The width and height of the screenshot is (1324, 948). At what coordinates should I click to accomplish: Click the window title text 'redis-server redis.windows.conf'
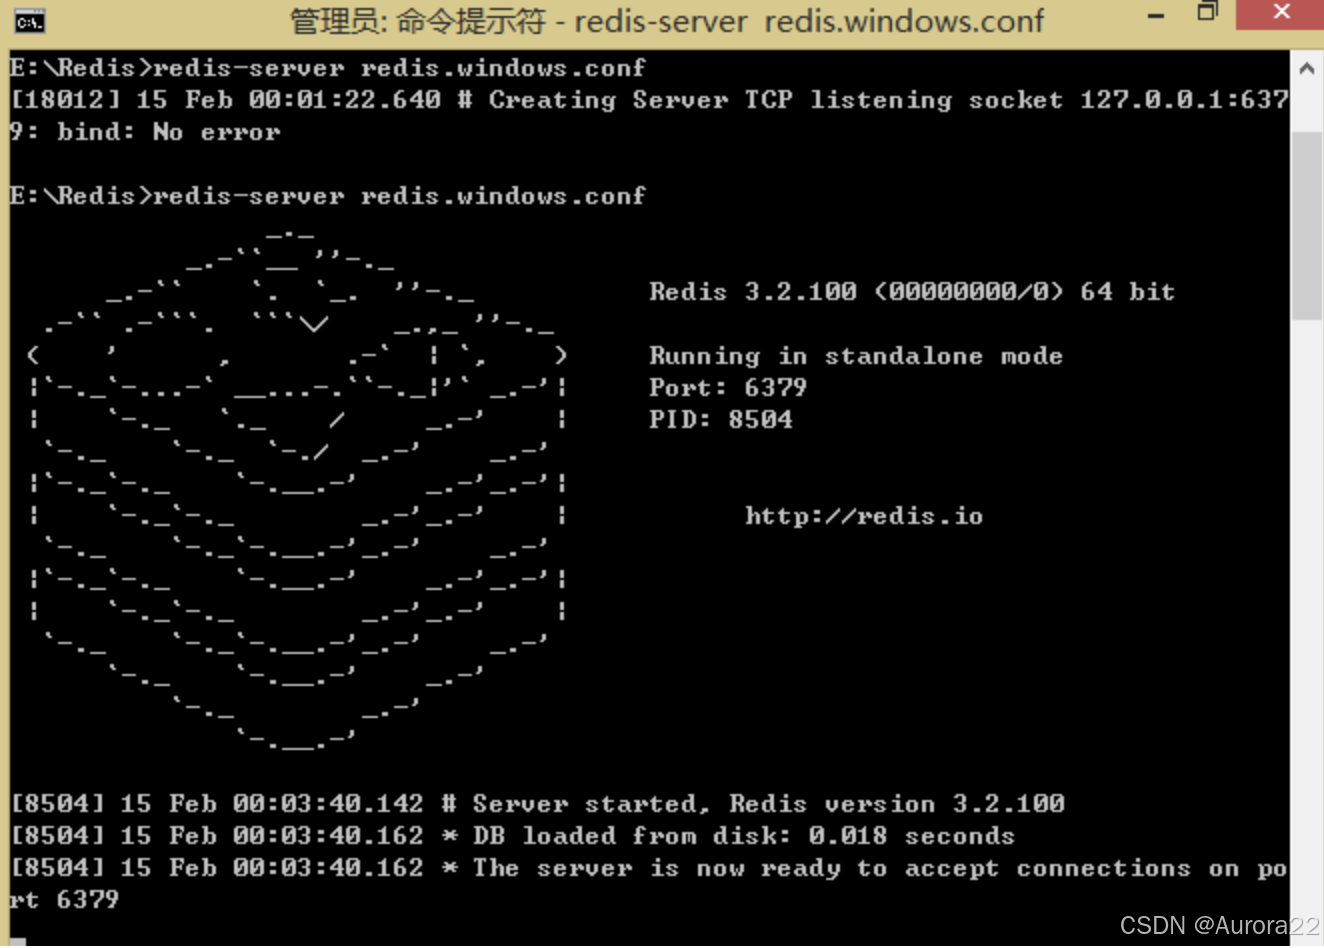808,20
